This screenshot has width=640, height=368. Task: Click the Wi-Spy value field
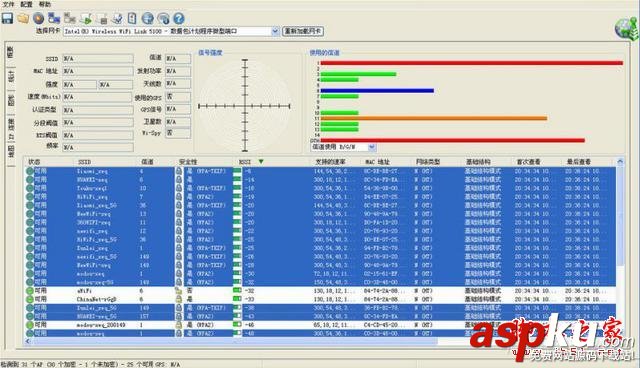pyautogui.click(x=178, y=133)
